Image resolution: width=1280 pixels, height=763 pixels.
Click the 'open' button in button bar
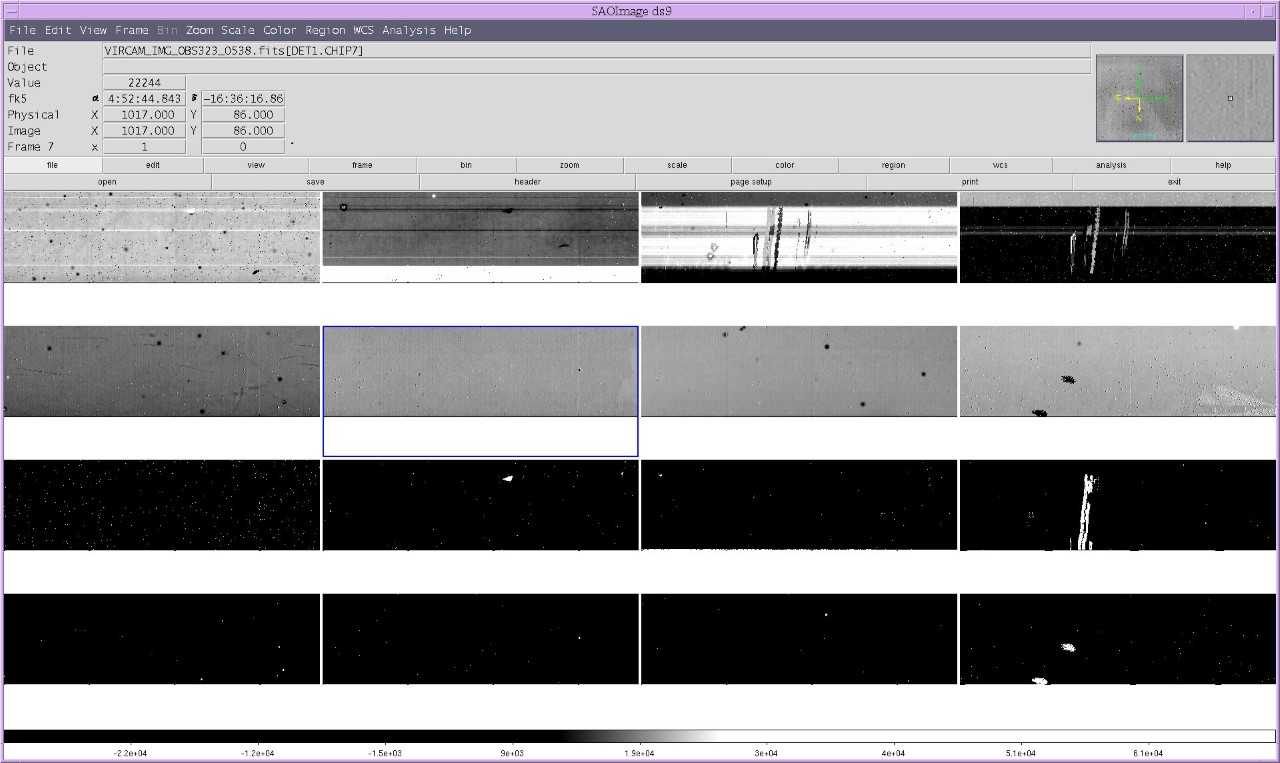point(107,182)
